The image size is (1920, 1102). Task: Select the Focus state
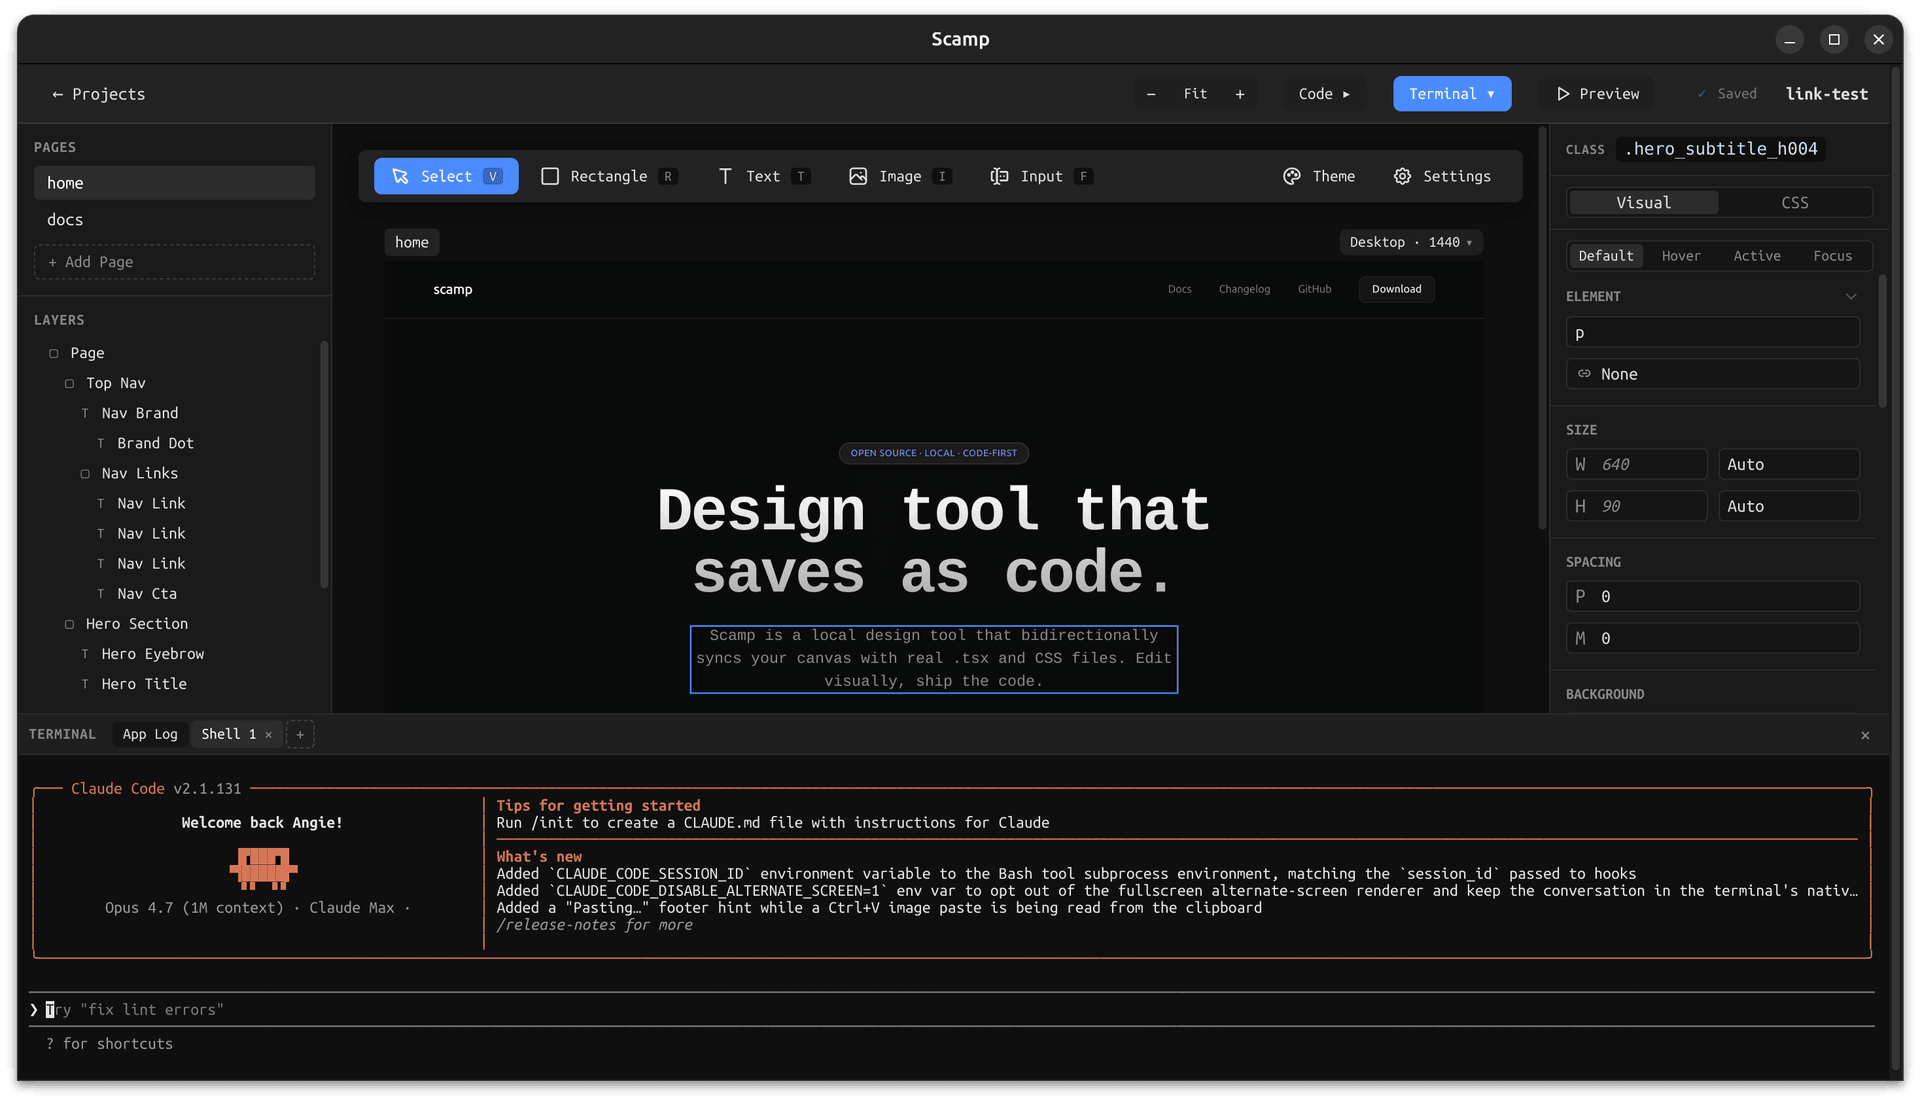point(1832,256)
